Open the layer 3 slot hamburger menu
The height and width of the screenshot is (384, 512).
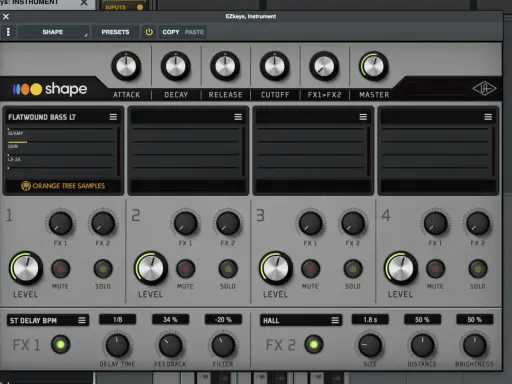363,117
